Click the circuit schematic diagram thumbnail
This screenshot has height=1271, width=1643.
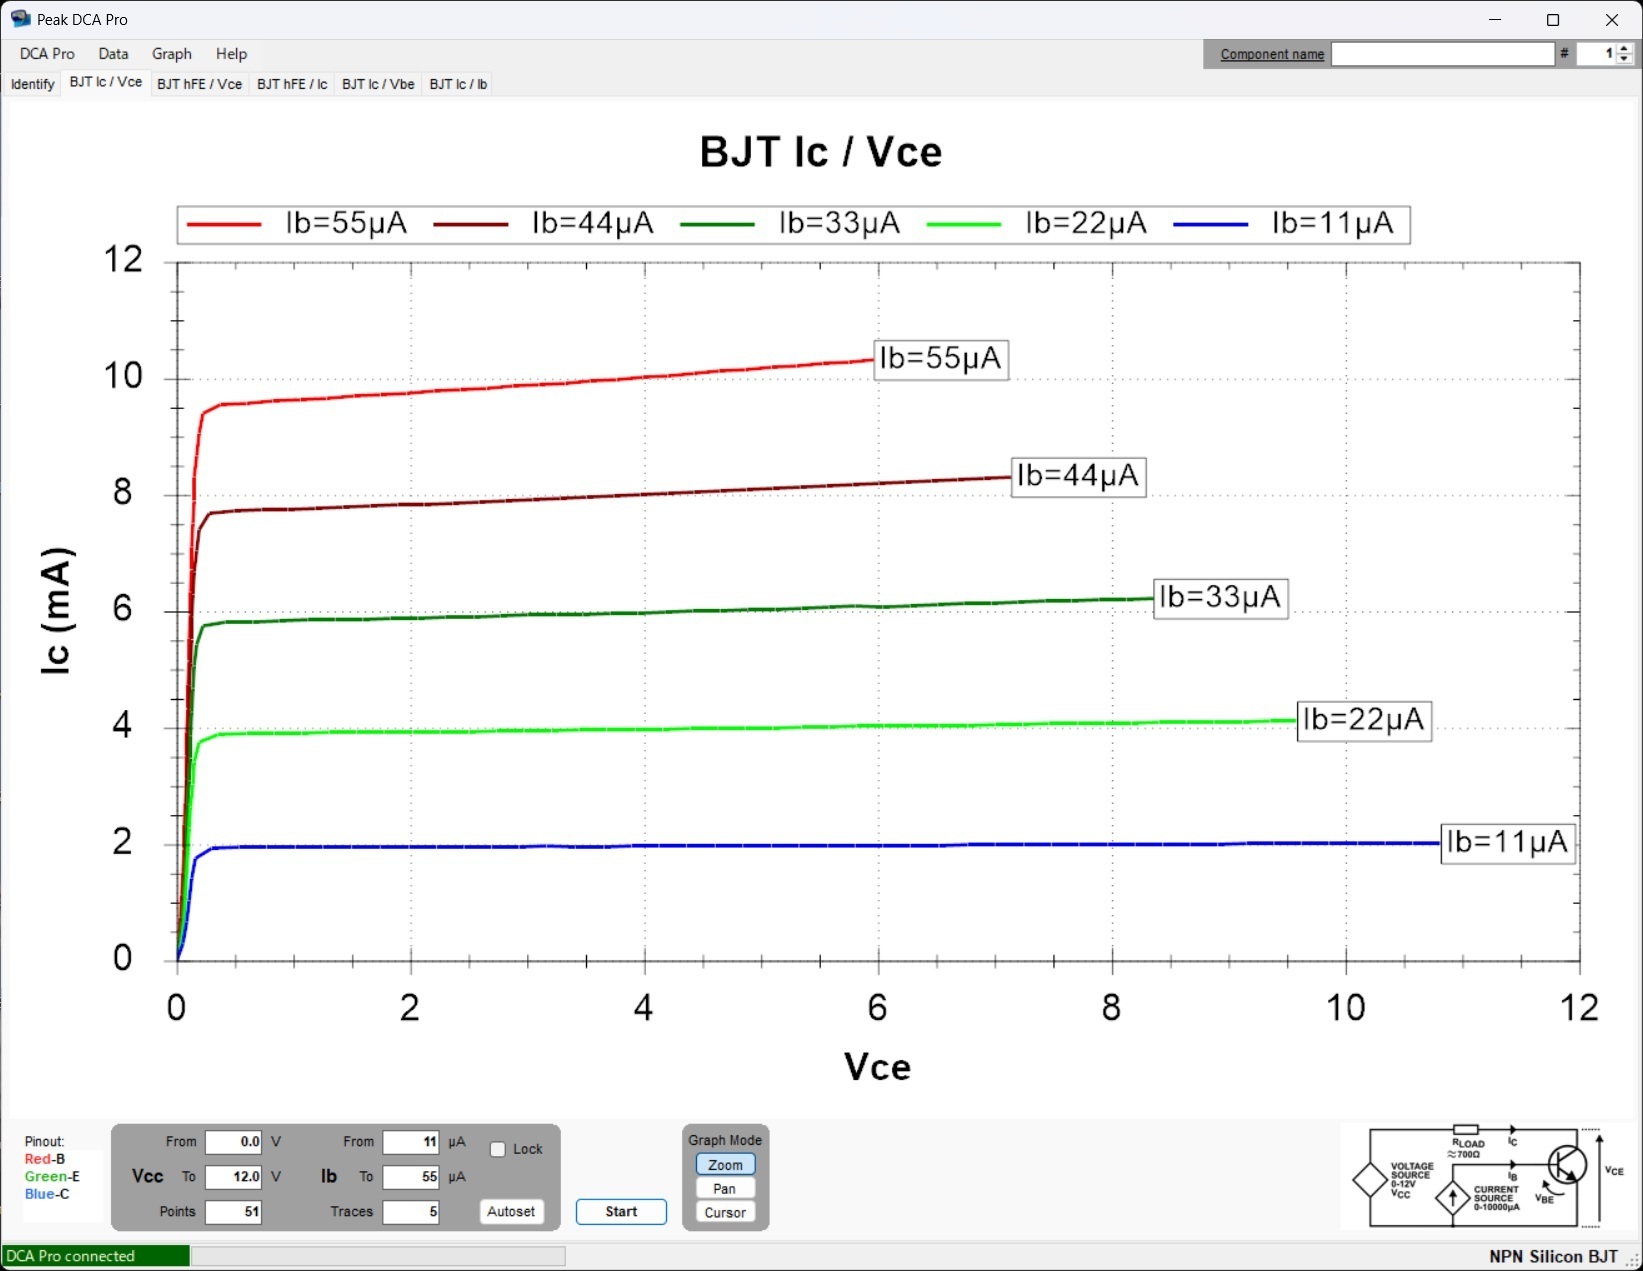[1486, 1176]
